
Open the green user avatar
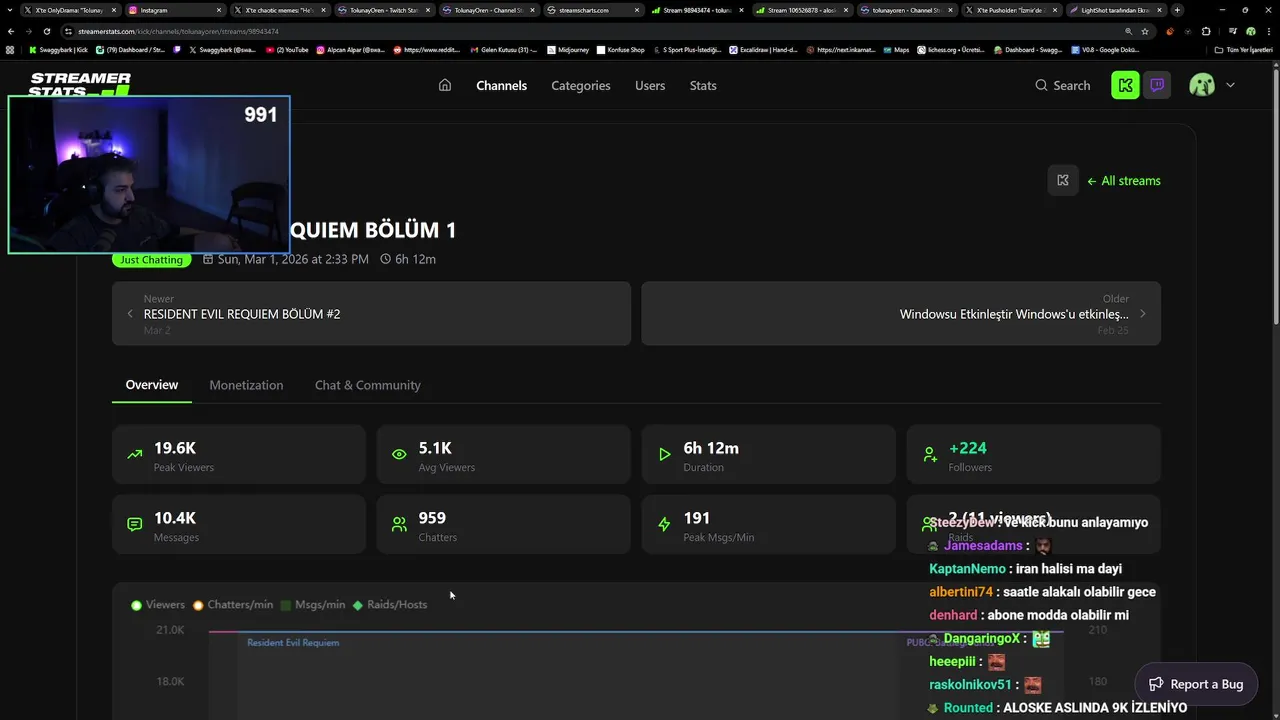(x=1202, y=85)
